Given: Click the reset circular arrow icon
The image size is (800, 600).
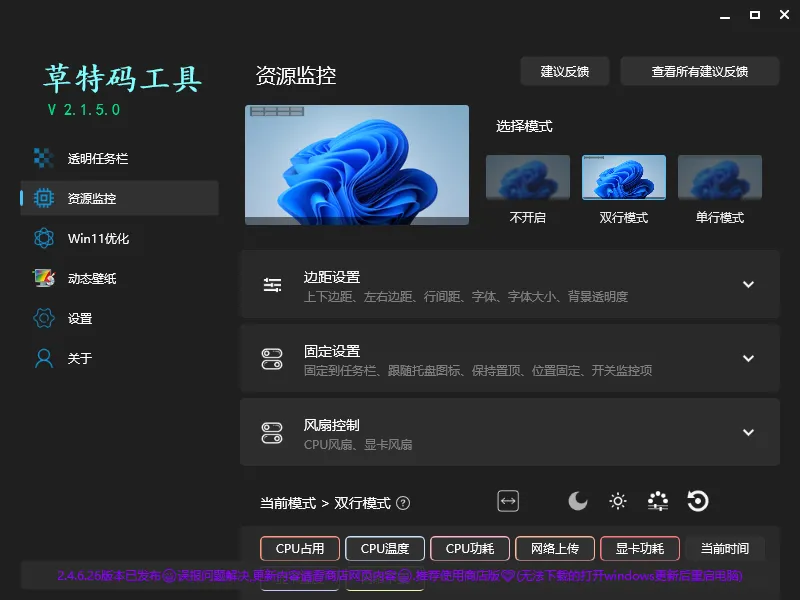Looking at the screenshot, I should [697, 501].
